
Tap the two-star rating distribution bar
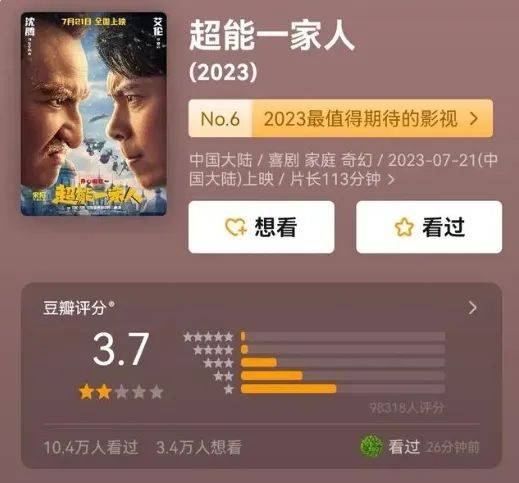click(343, 376)
